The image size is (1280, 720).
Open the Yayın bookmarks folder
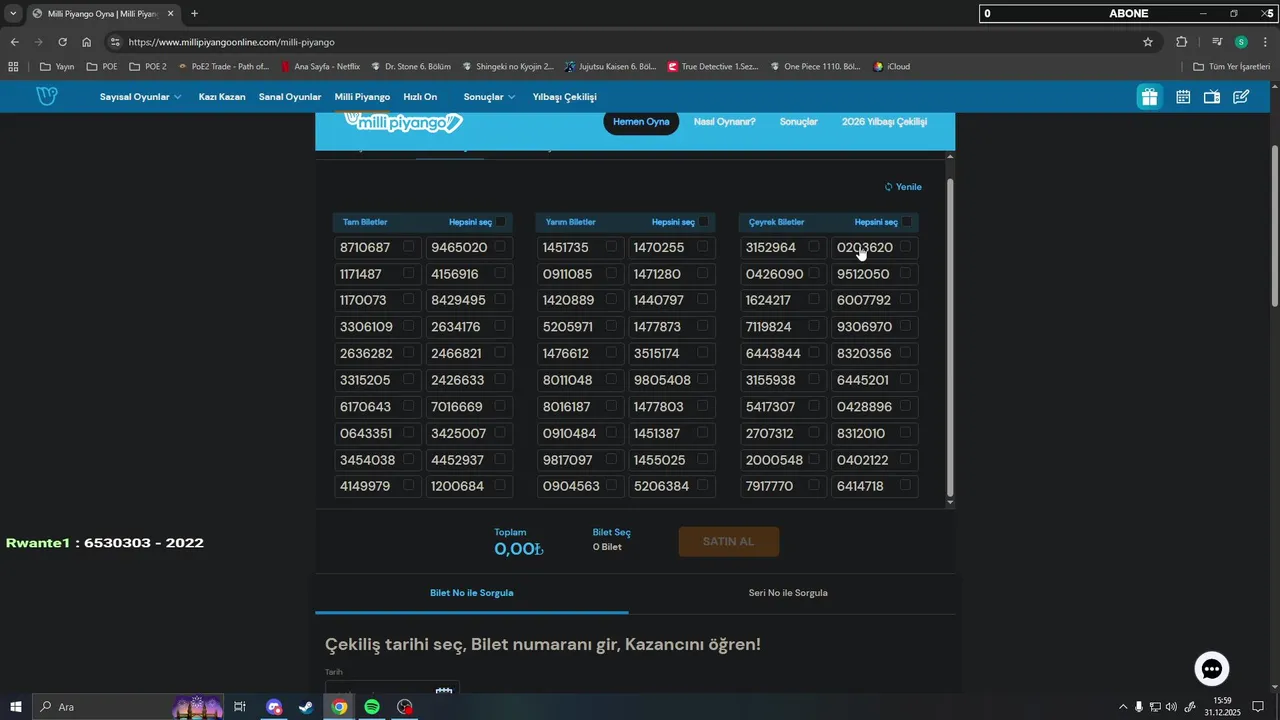tap(57, 67)
